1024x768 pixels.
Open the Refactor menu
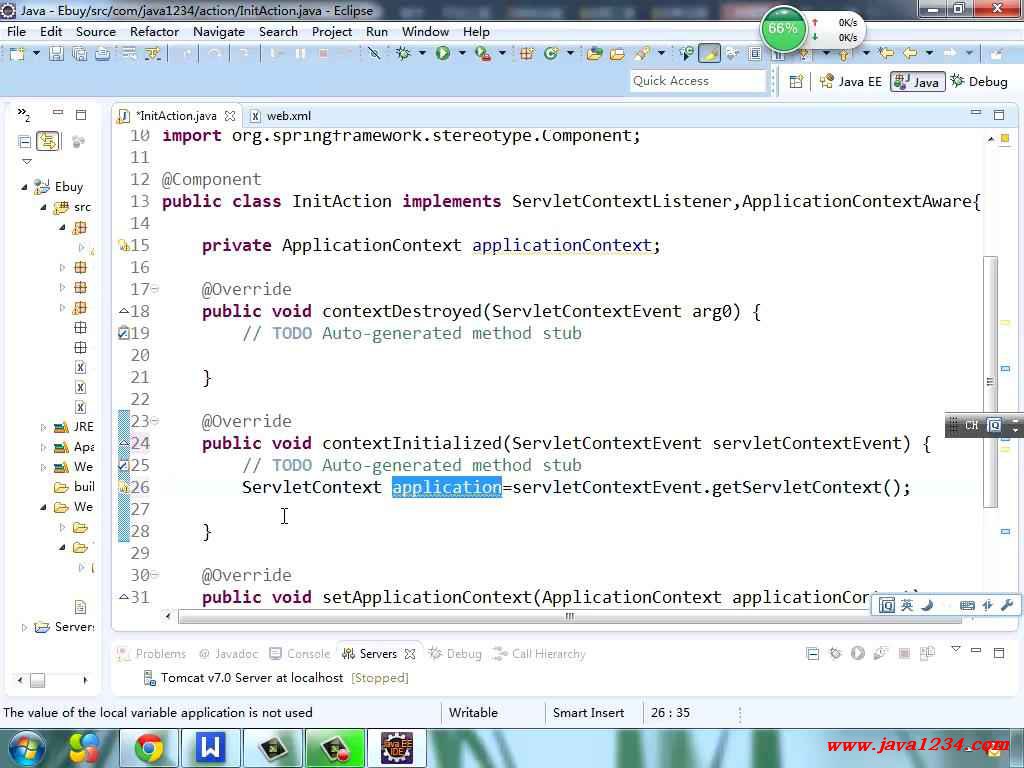(154, 31)
